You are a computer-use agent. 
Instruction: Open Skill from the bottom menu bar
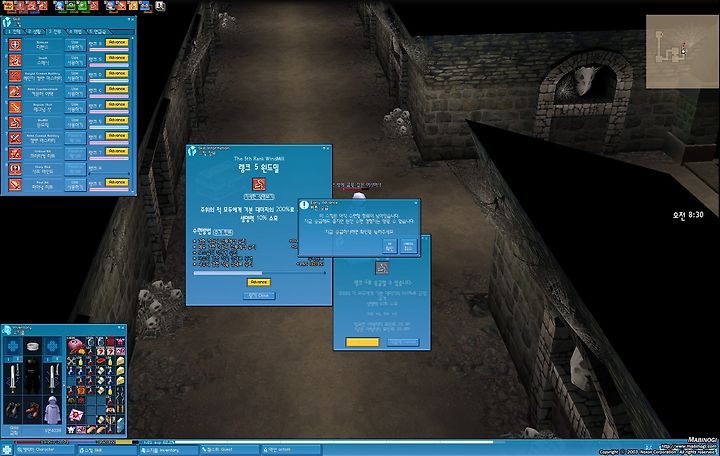106,450
